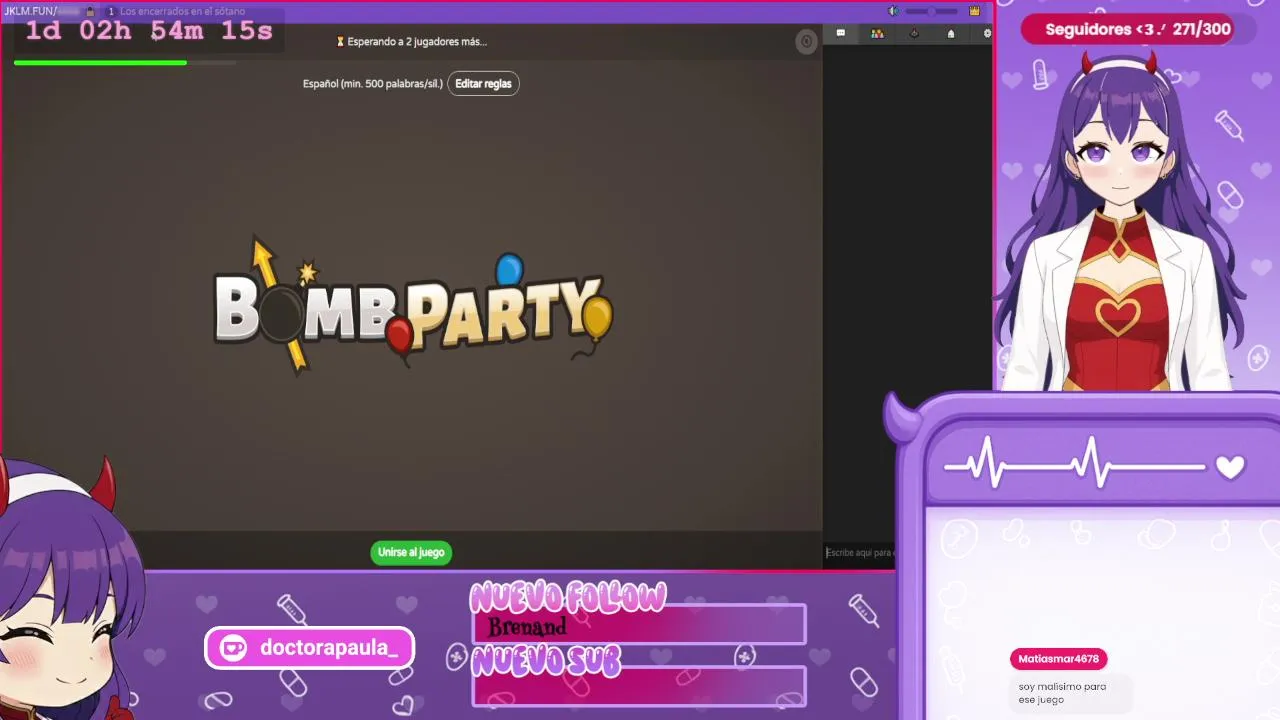Open the chat tab speech bubble icon
The image size is (1280, 720).
pyautogui.click(x=841, y=33)
